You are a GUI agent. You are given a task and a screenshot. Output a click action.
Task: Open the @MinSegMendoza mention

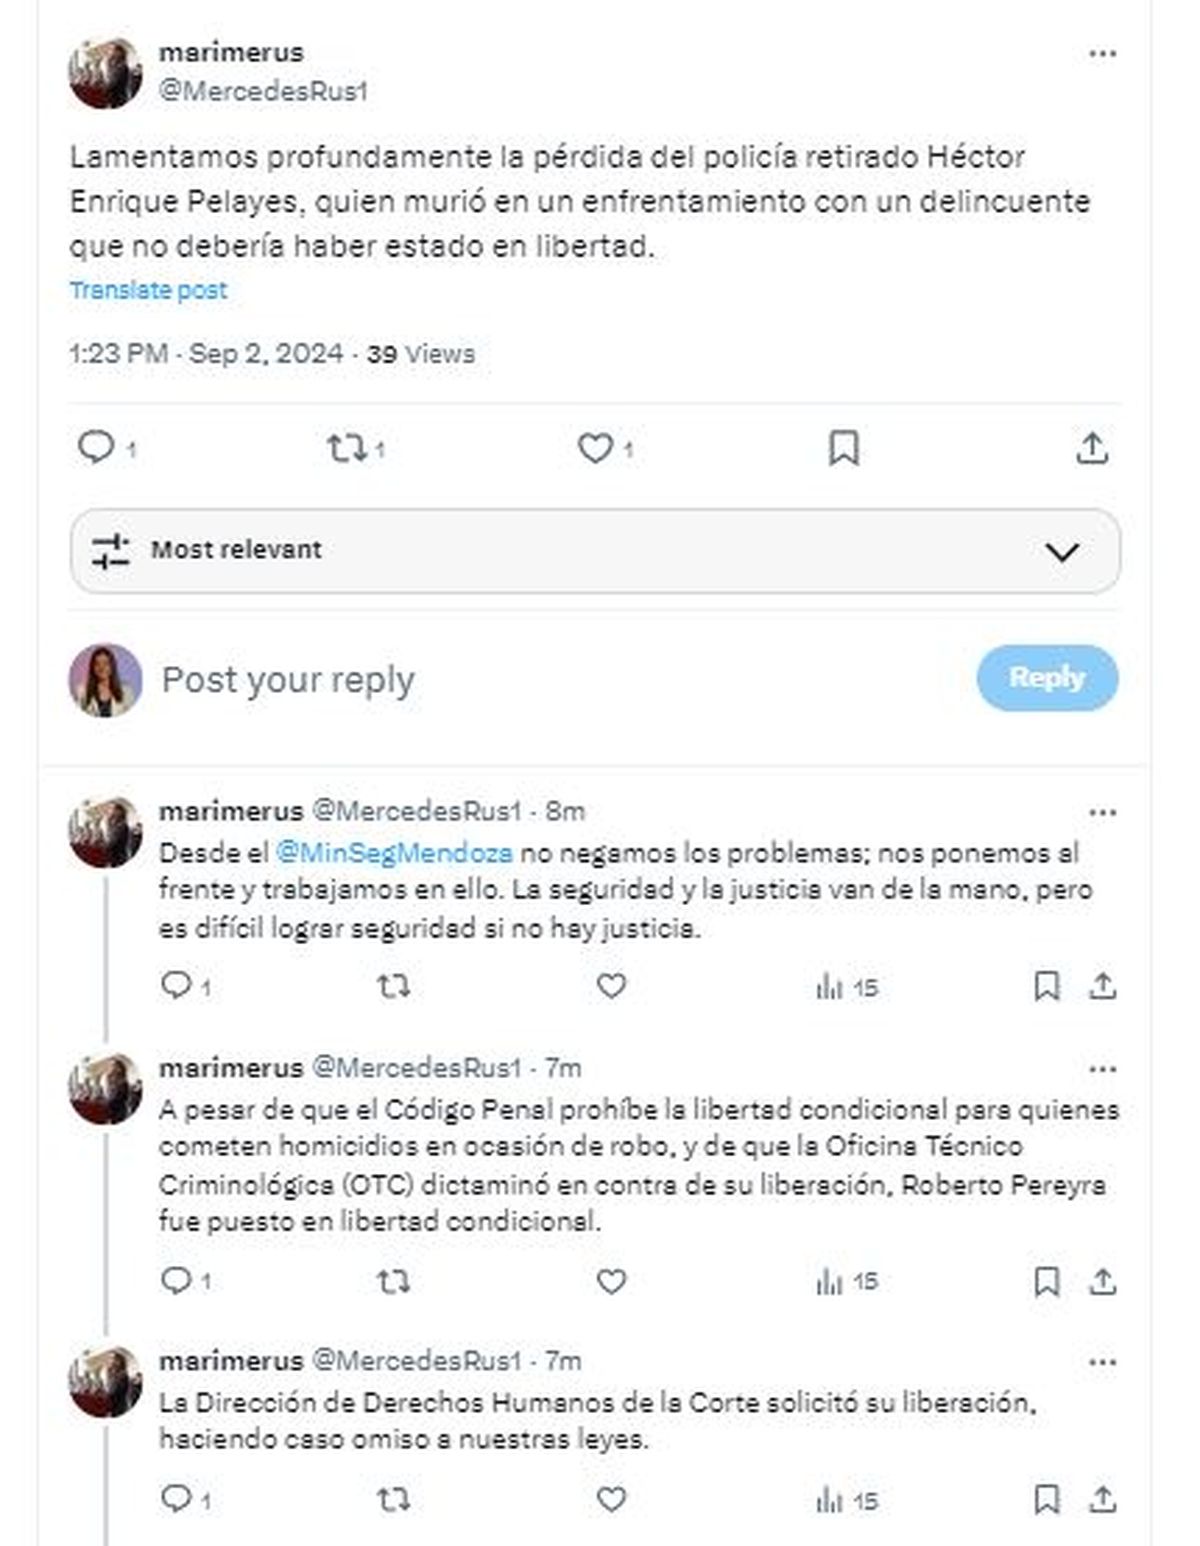click(x=394, y=853)
